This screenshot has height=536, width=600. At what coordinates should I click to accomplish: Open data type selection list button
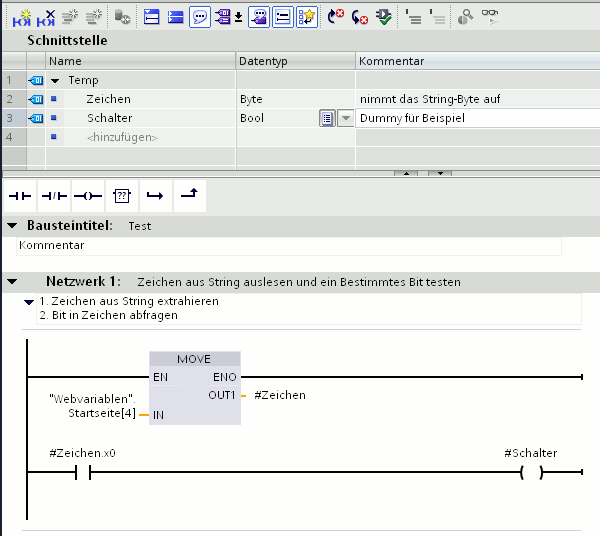pyautogui.click(x=327, y=118)
